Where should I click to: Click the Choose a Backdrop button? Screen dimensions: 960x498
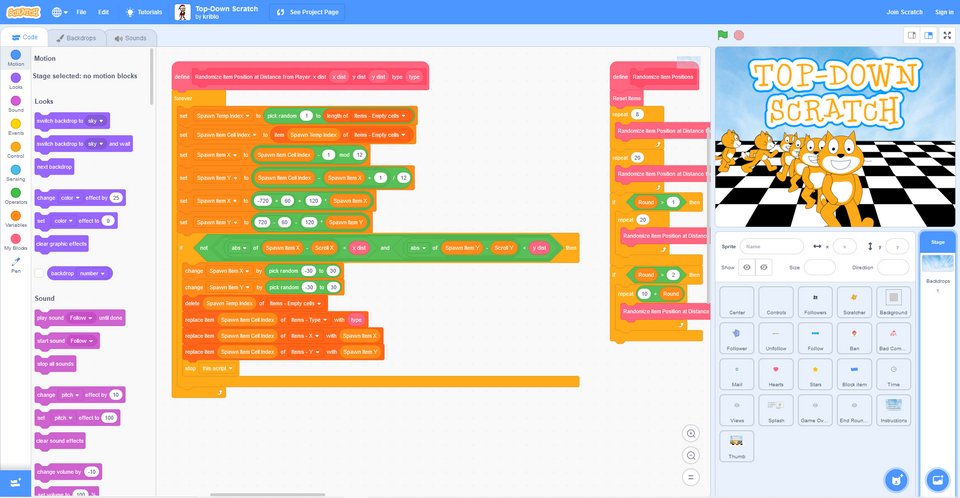(x=937, y=480)
